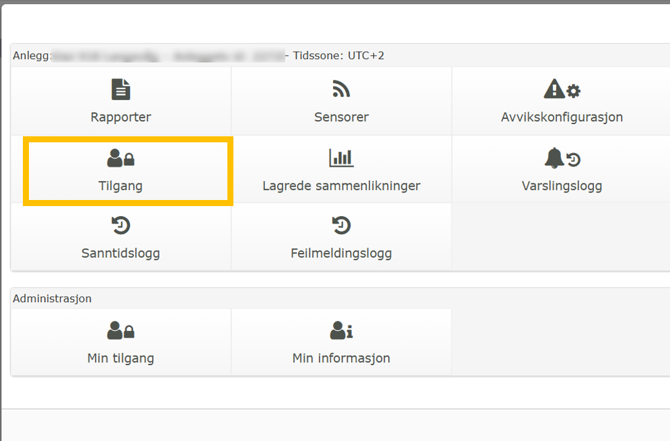View the Varslingslogg label
This screenshot has width=670, height=441.
(561, 185)
